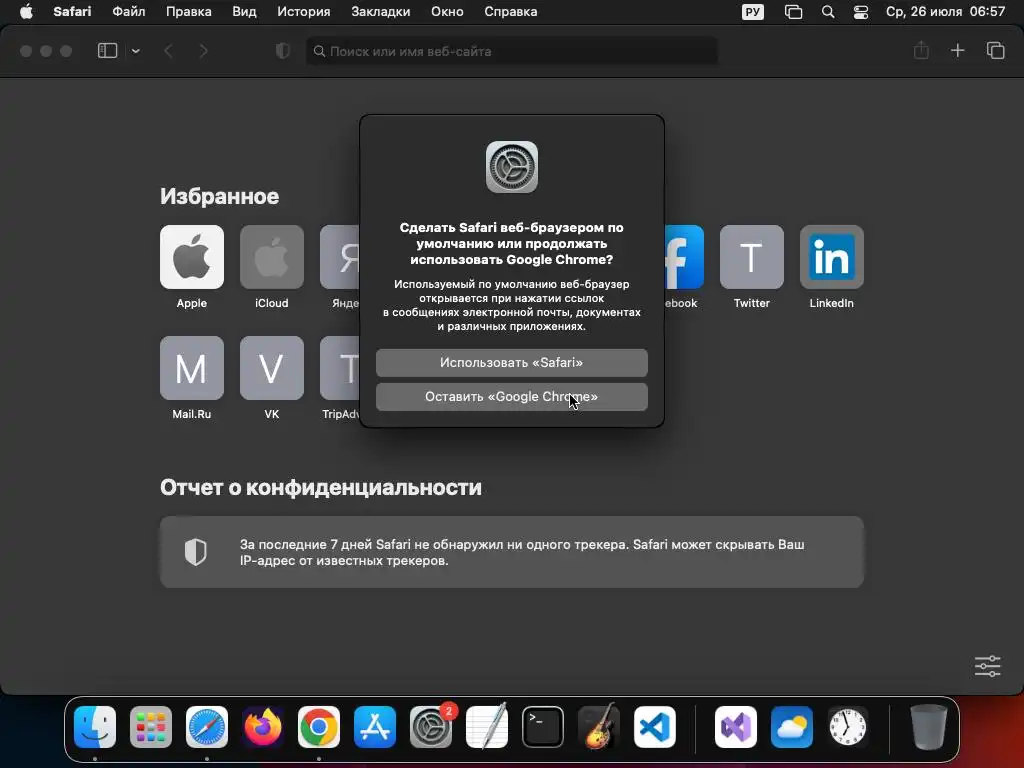
Task: Open the Mail.Ru favorite tile
Action: tap(191, 368)
